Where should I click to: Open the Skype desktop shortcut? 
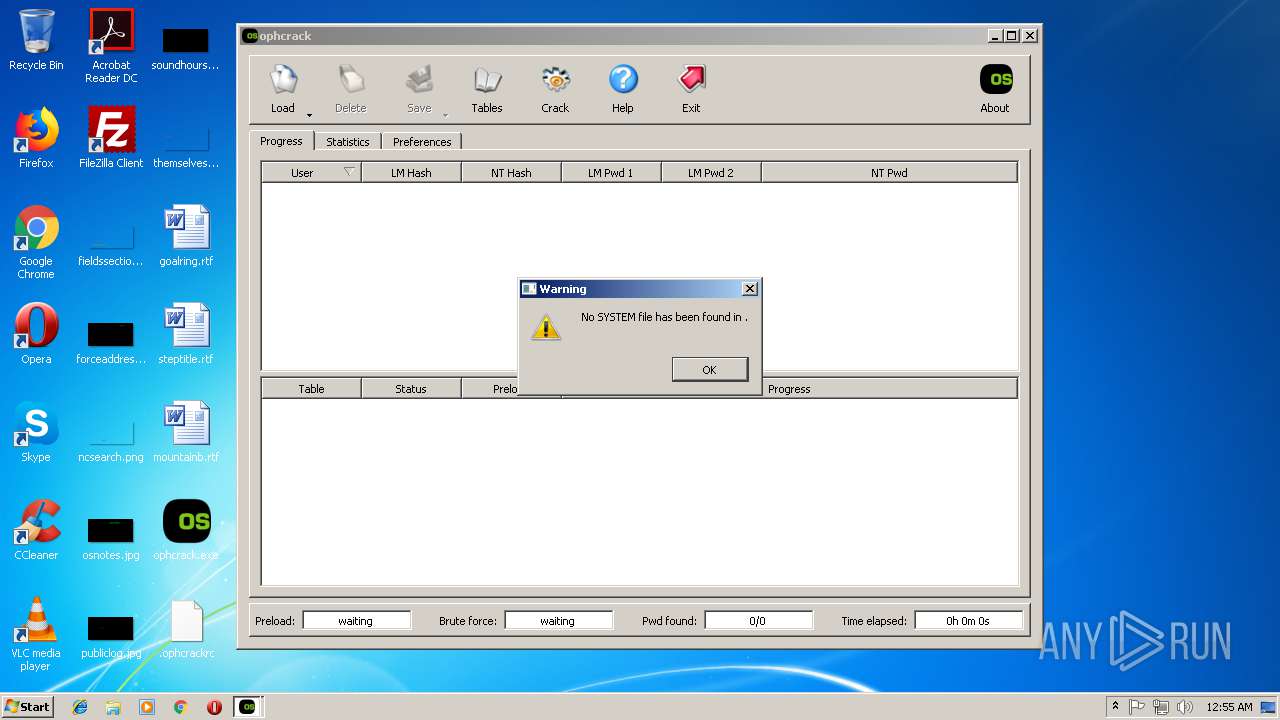tap(36, 433)
